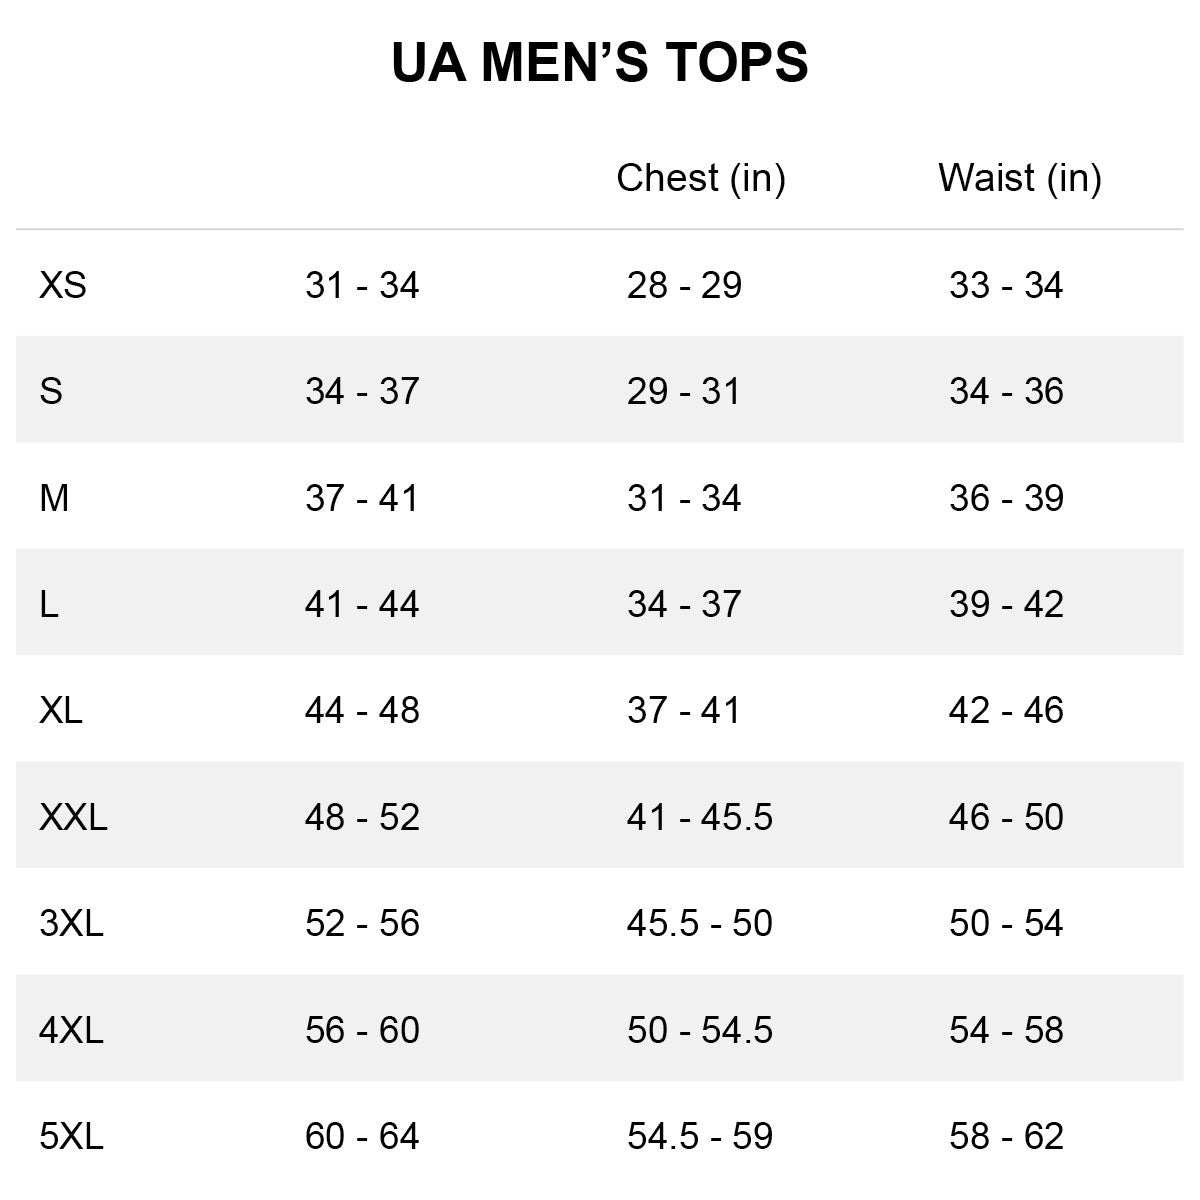This screenshot has width=1200, height=1200.
Task: Select the M size row label
Action: pyautogui.click(x=54, y=498)
